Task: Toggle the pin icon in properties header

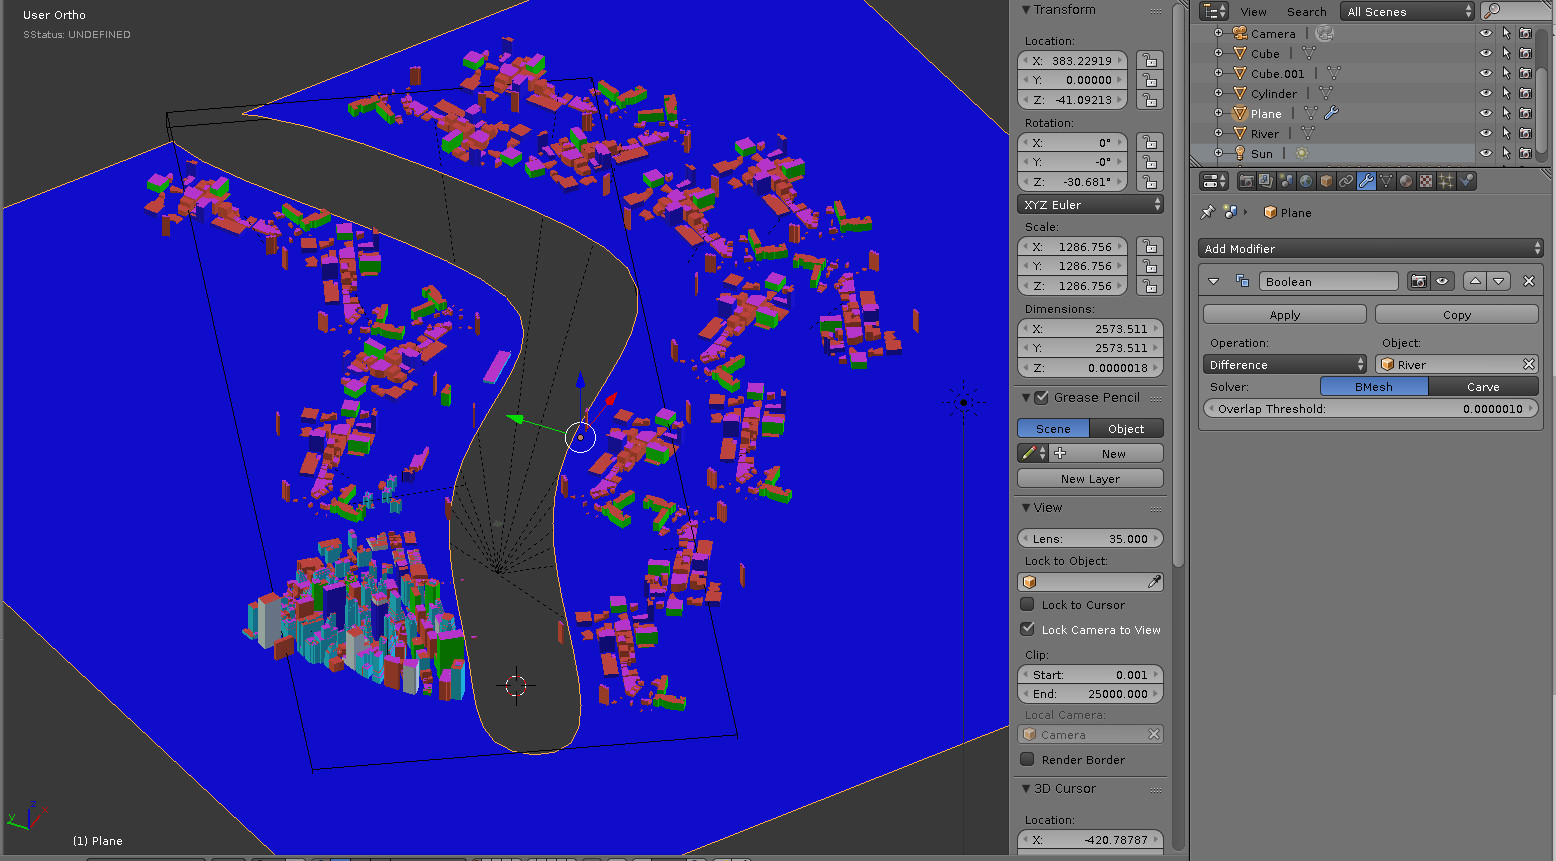Action: pyautogui.click(x=1208, y=212)
